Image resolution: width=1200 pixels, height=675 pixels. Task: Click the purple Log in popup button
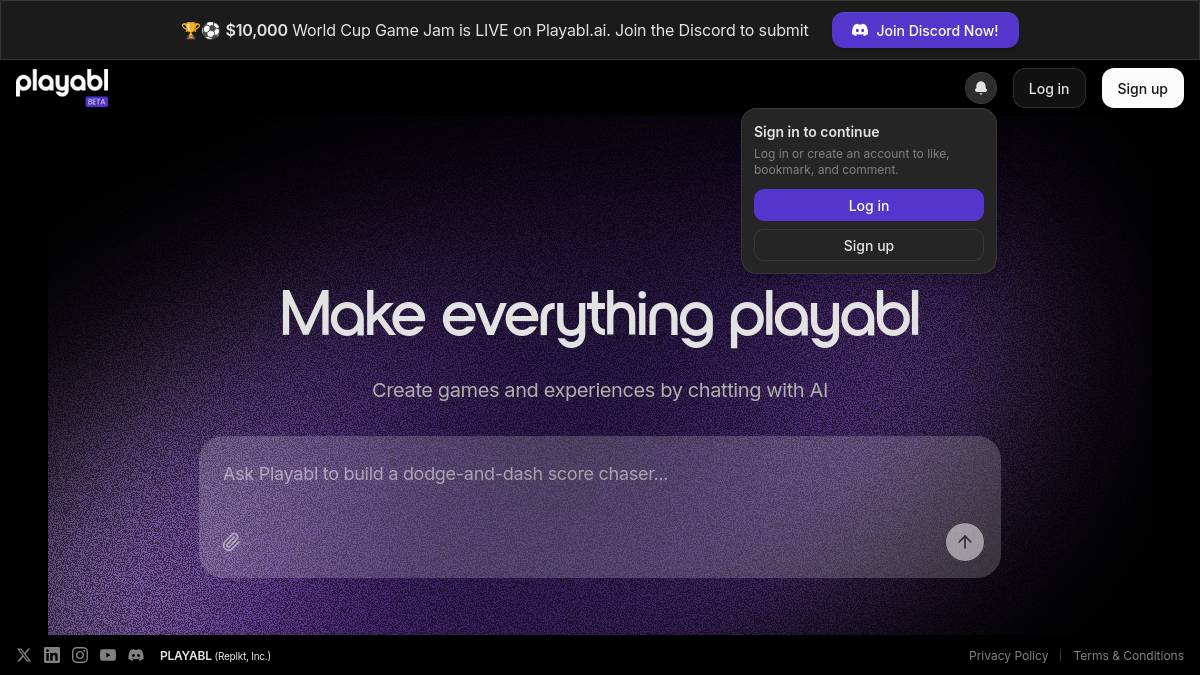coord(869,205)
